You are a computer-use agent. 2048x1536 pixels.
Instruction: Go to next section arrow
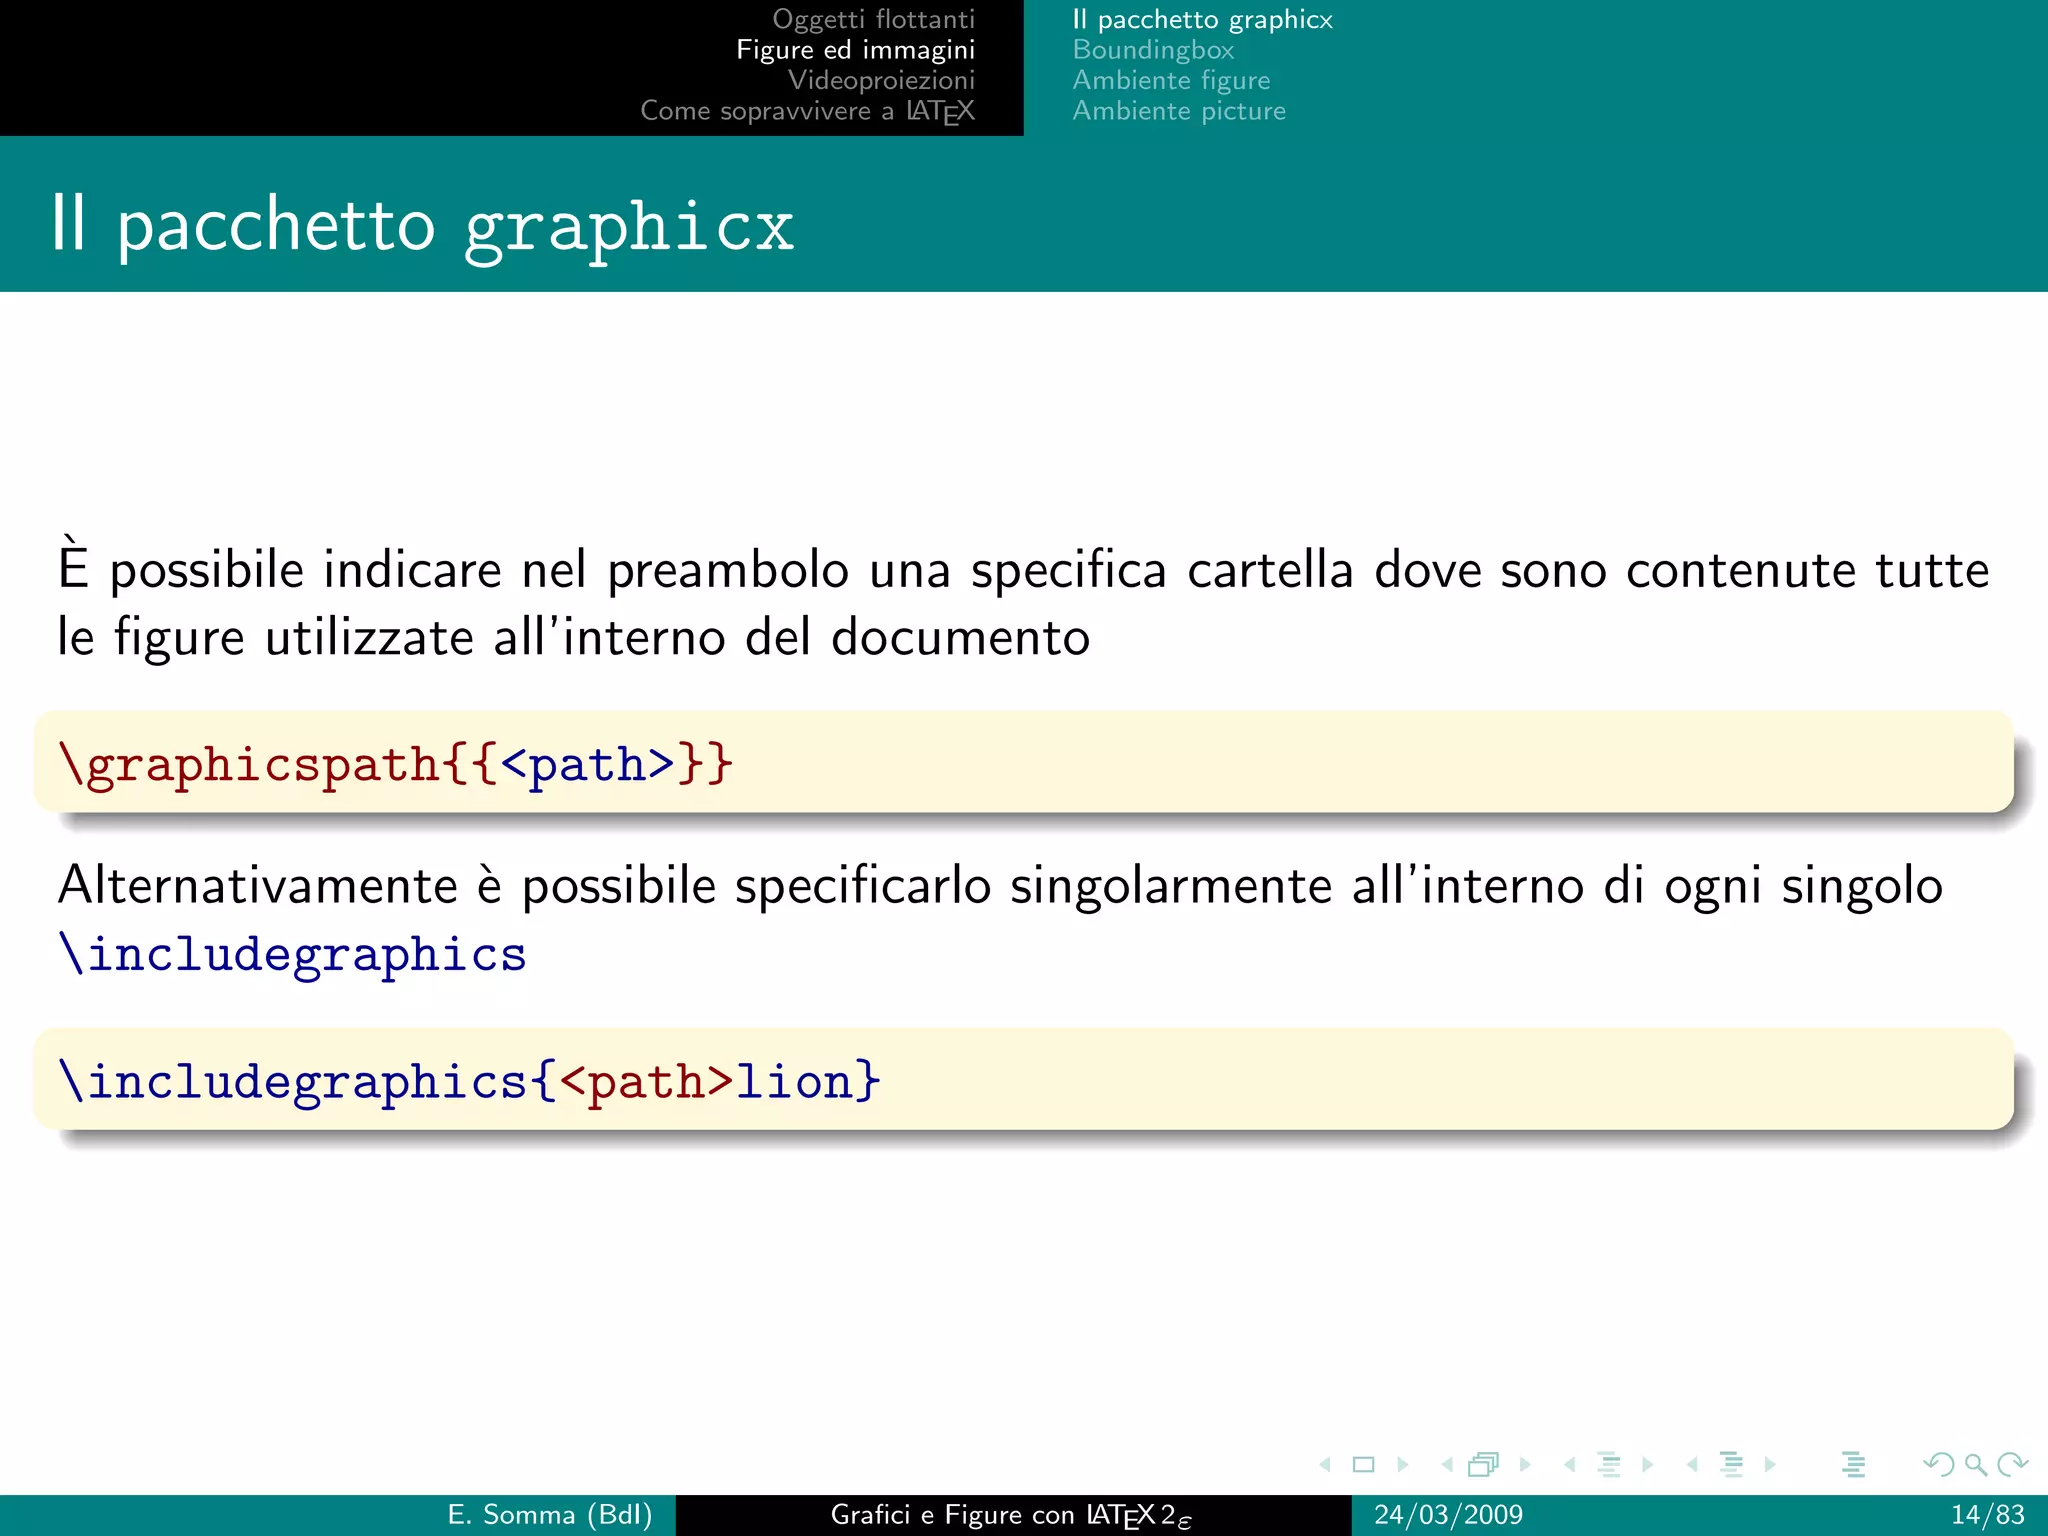click(x=1770, y=1465)
